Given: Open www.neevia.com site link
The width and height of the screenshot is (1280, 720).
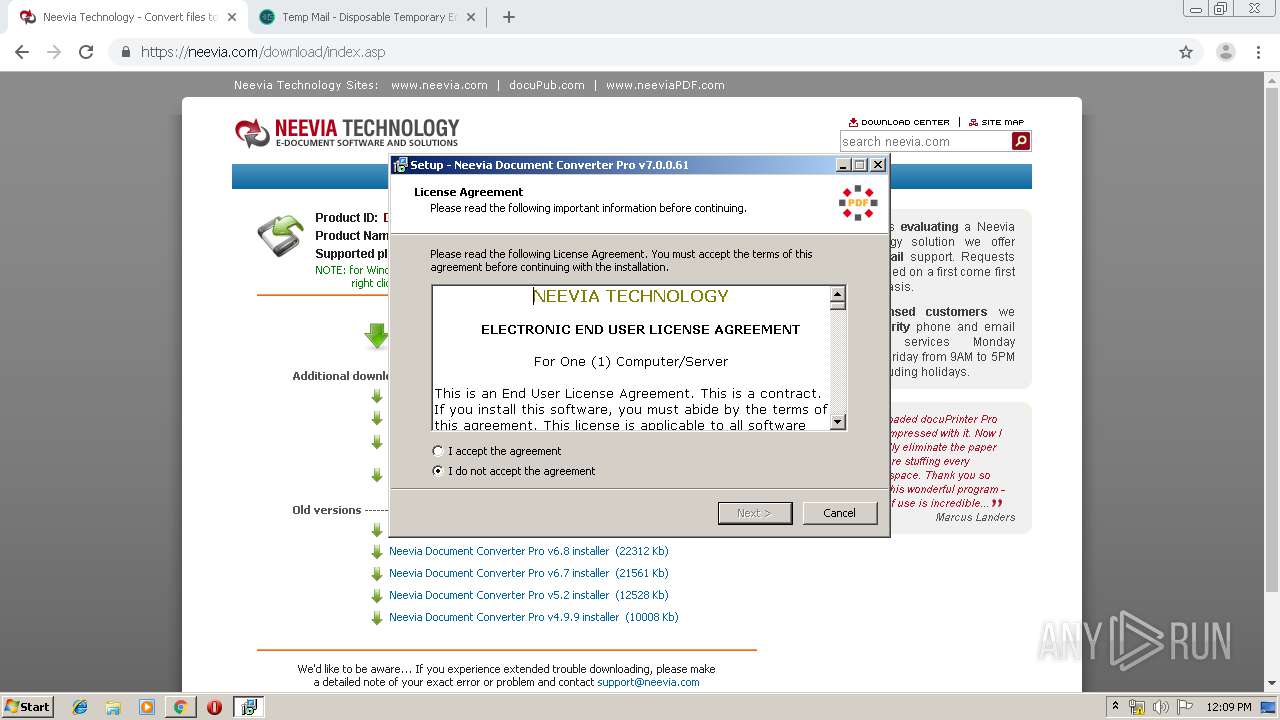Looking at the screenshot, I should [x=439, y=85].
